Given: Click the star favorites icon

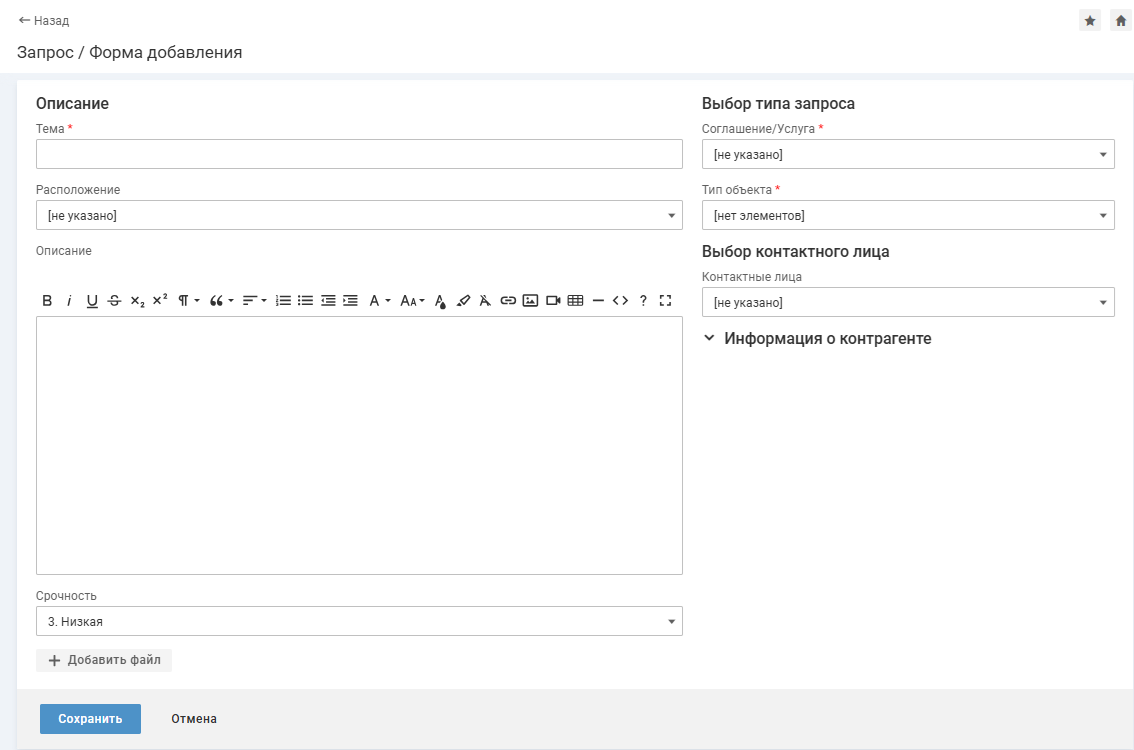Looking at the screenshot, I should (1090, 21).
